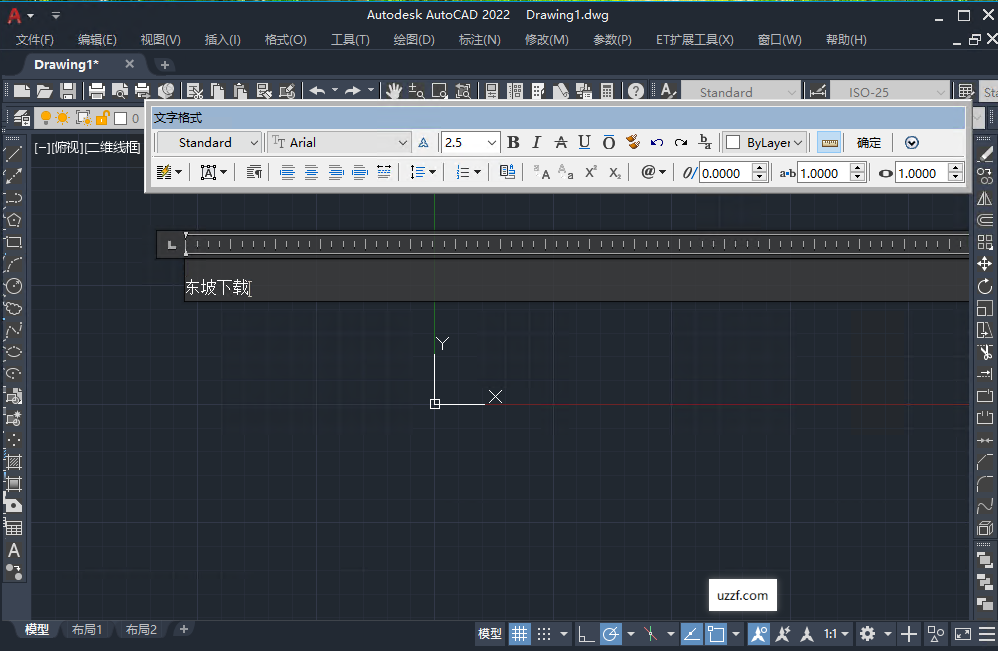Apply underline to the text
The height and width of the screenshot is (651, 998).
584,142
